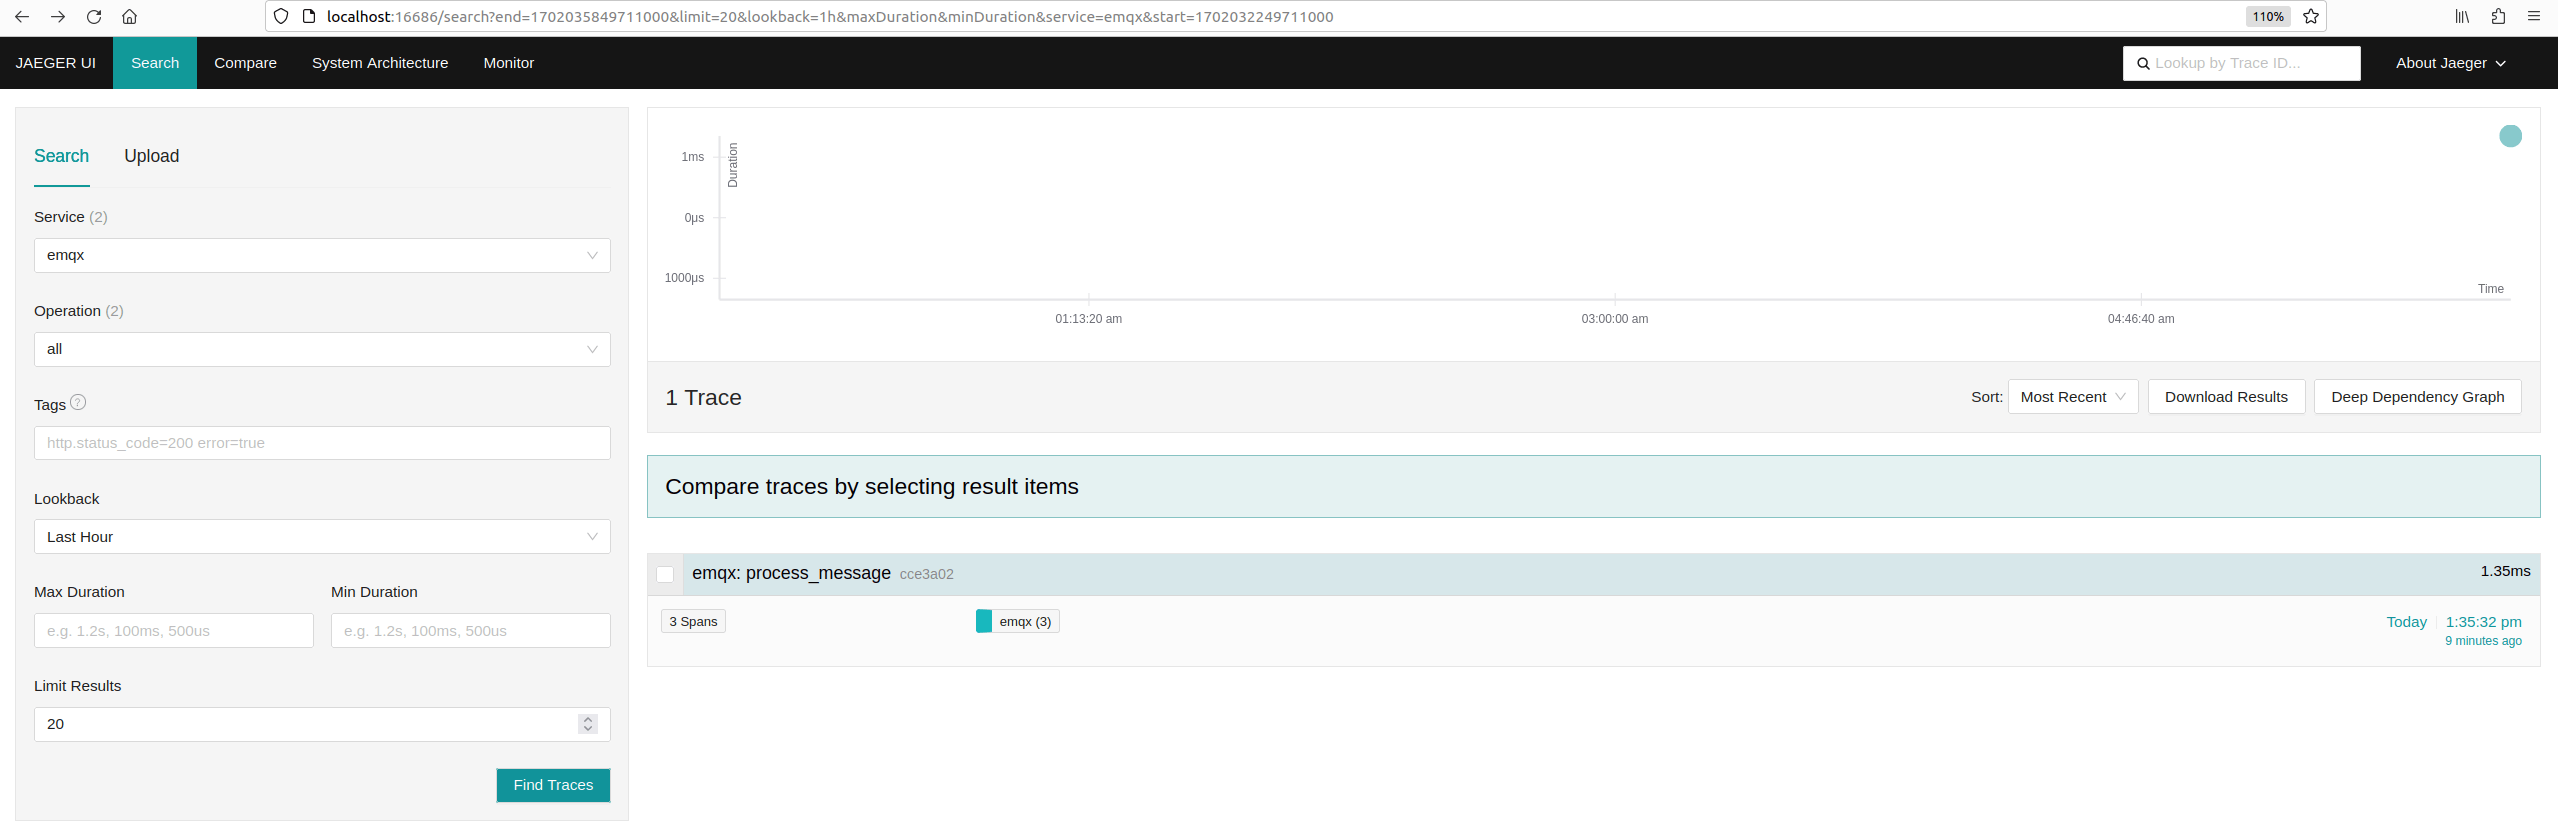Select the emqx process_message trace checkbox
The height and width of the screenshot is (833, 2558).
click(665, 574)
